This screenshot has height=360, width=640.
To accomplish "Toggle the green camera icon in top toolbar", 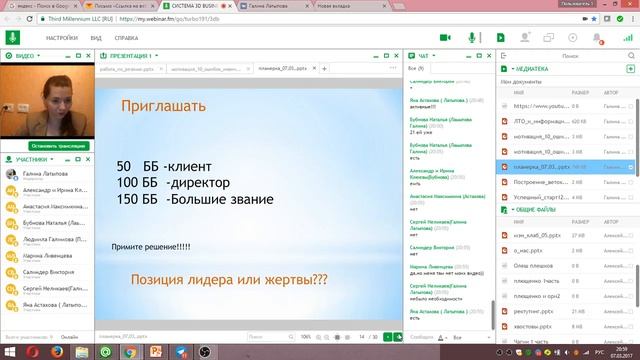I will point(445,38).
